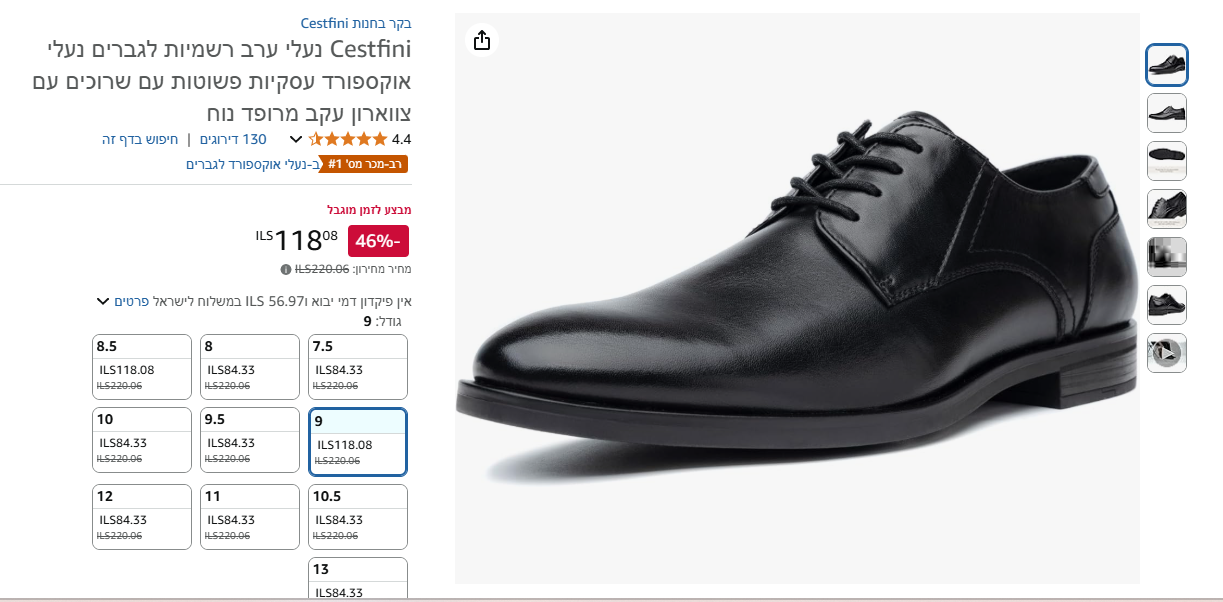Visit the Cestfini store link
This screenshot has width=1223, height=602.
356,23
